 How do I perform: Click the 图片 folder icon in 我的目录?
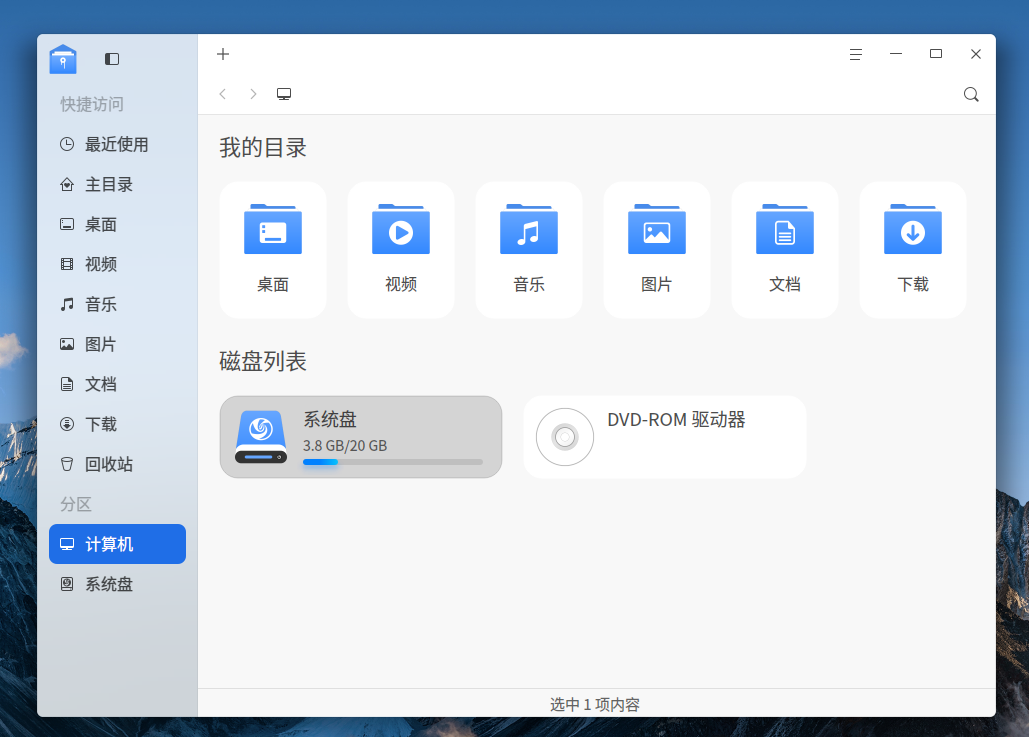click(x=657, y=229)
